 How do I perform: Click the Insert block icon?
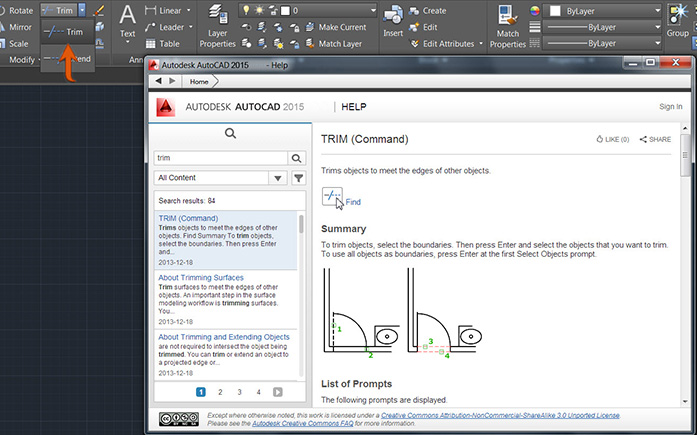pyautogui.click(x=393, y=21)
